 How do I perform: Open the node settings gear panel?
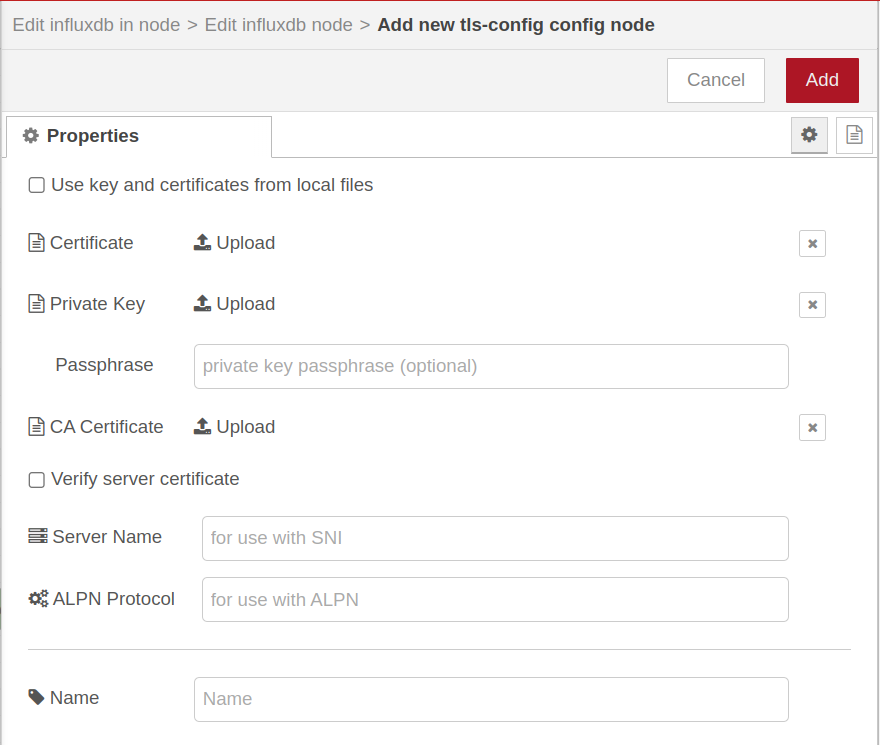tap(808, 135)
